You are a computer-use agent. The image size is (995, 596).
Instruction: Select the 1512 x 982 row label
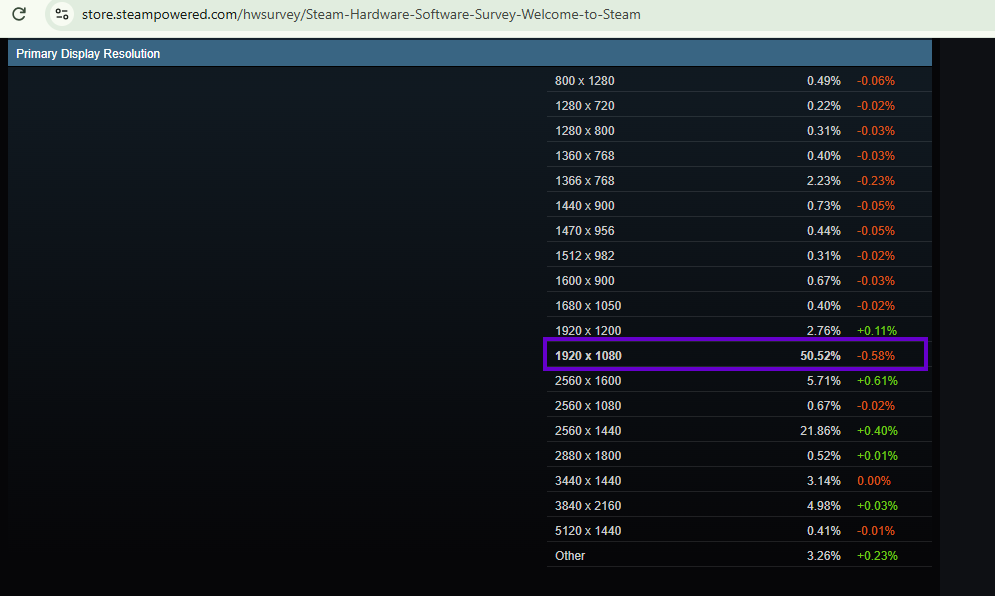[584, 256]
